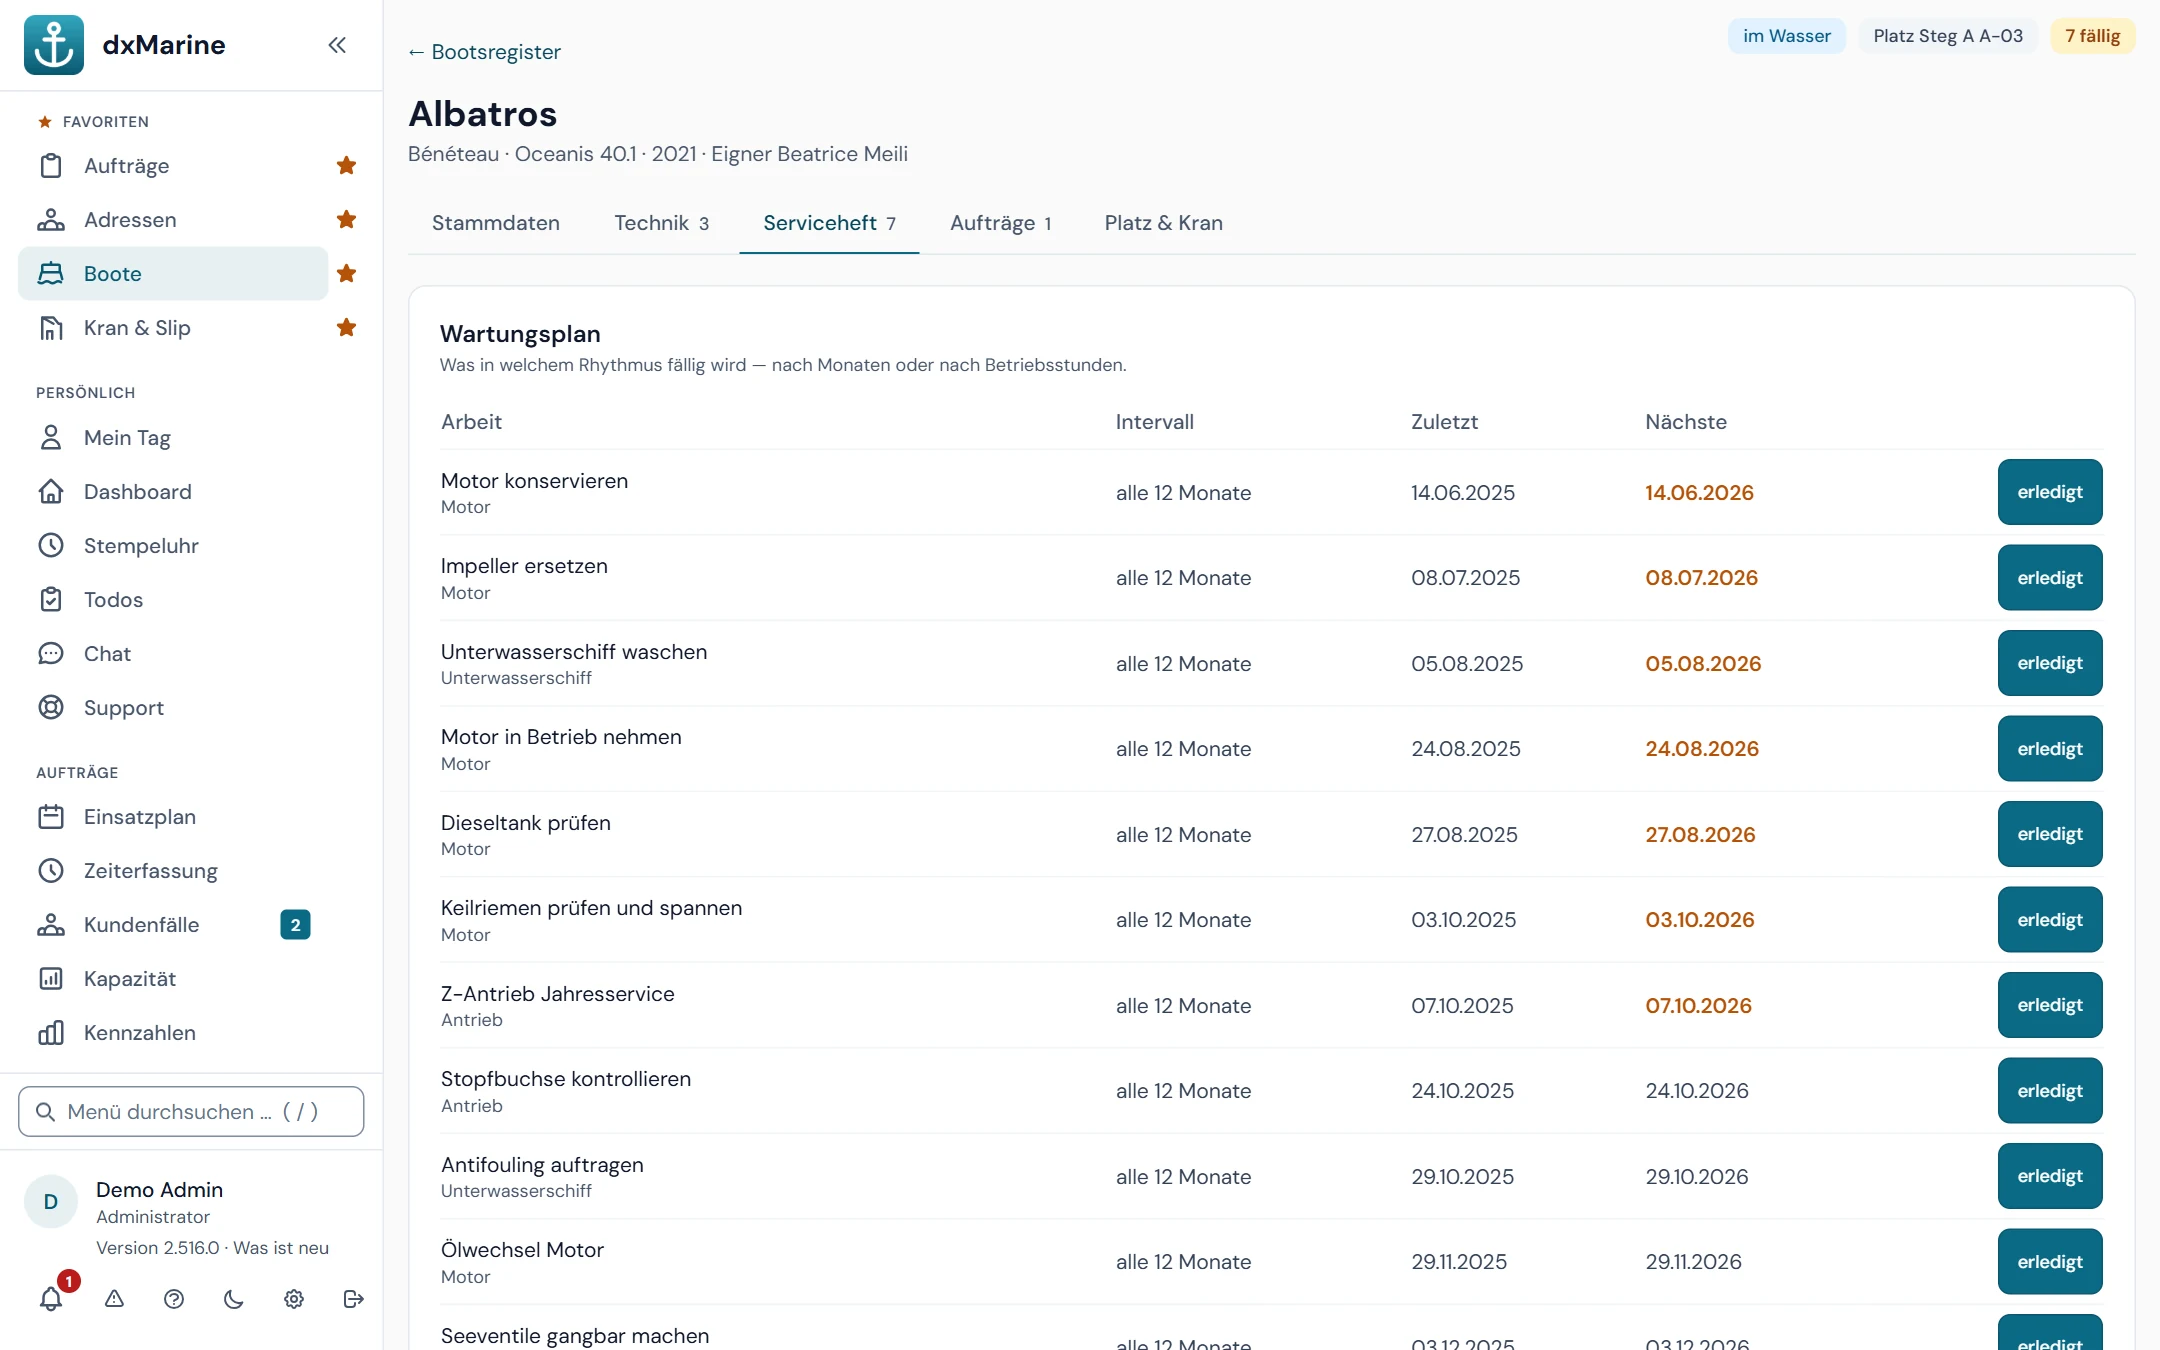Open notifications bell icon

[x=51, y=1299]
